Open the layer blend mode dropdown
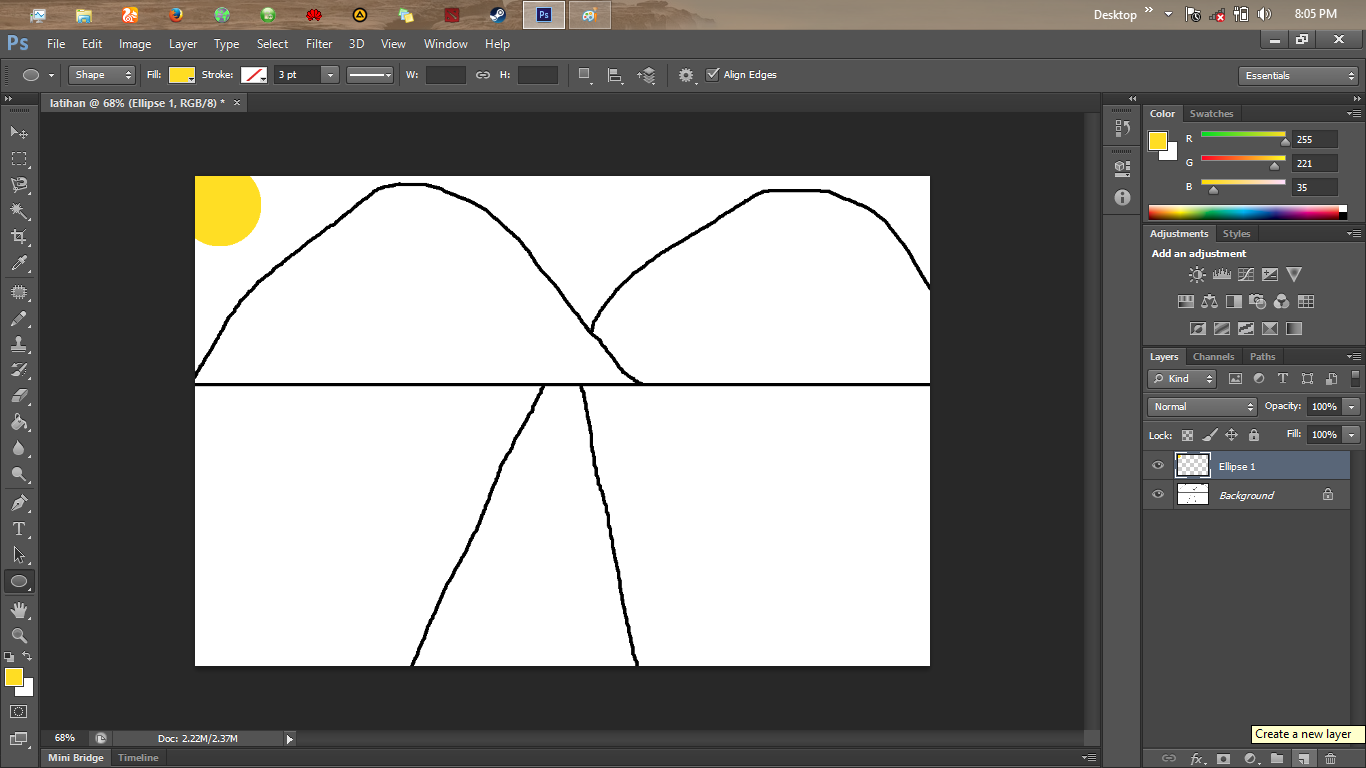This screenshot has height=768, width=1366. point(1200,406)
